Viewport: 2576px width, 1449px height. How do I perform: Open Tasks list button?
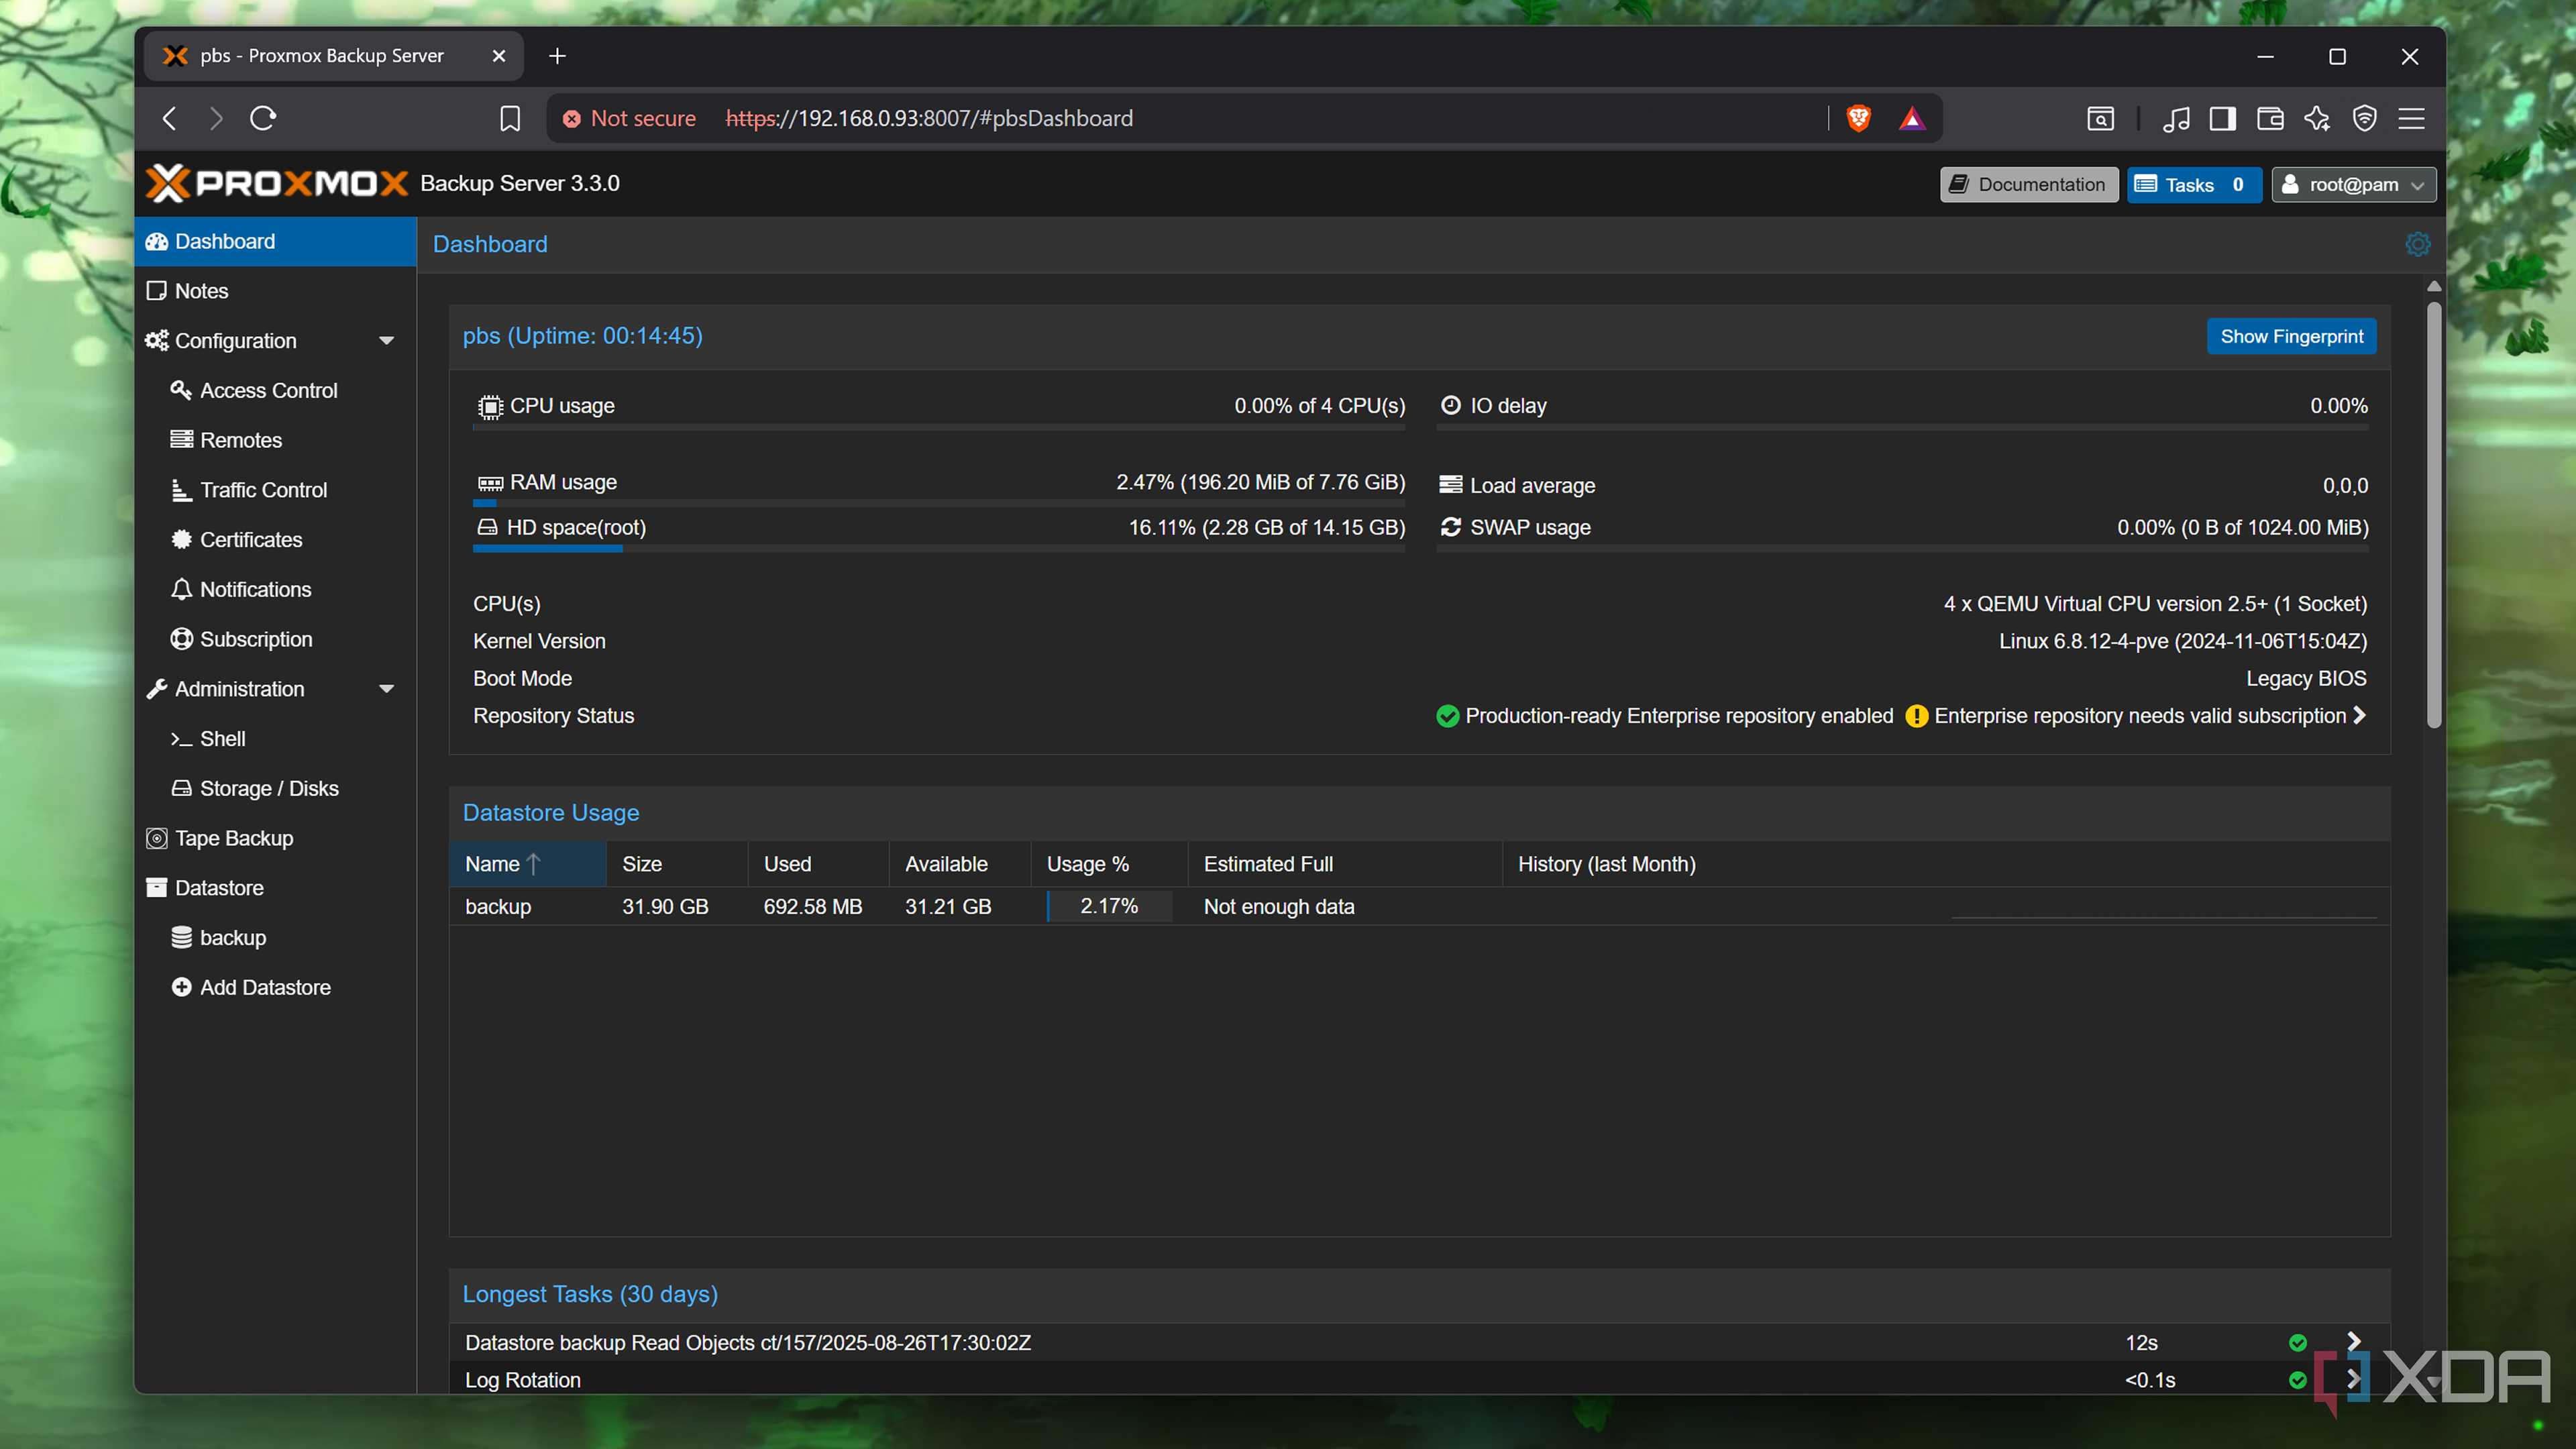[2193, 184]
